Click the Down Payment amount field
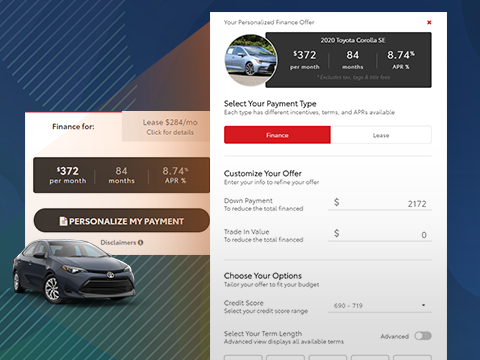 [380, 203]
